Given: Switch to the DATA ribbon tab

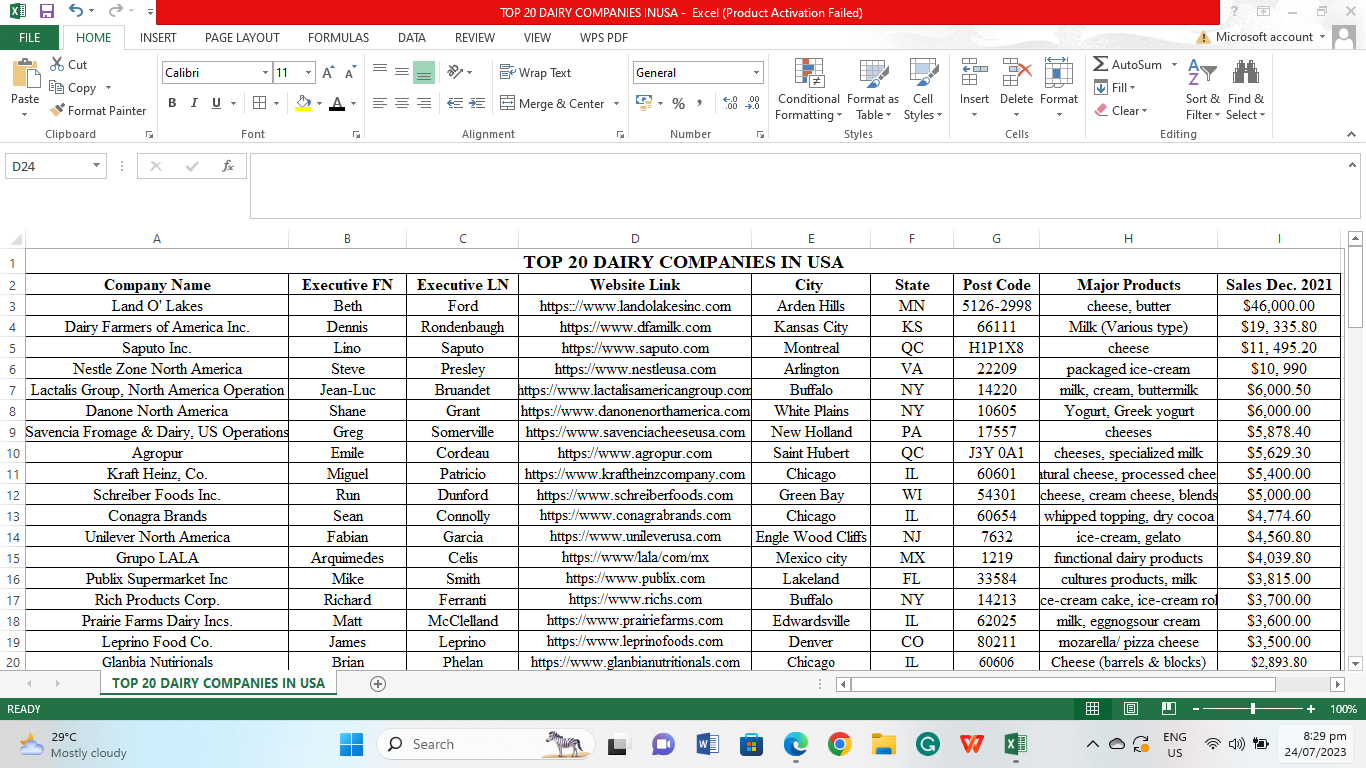Looking at the screenshot, I should (x=412, y=38).
